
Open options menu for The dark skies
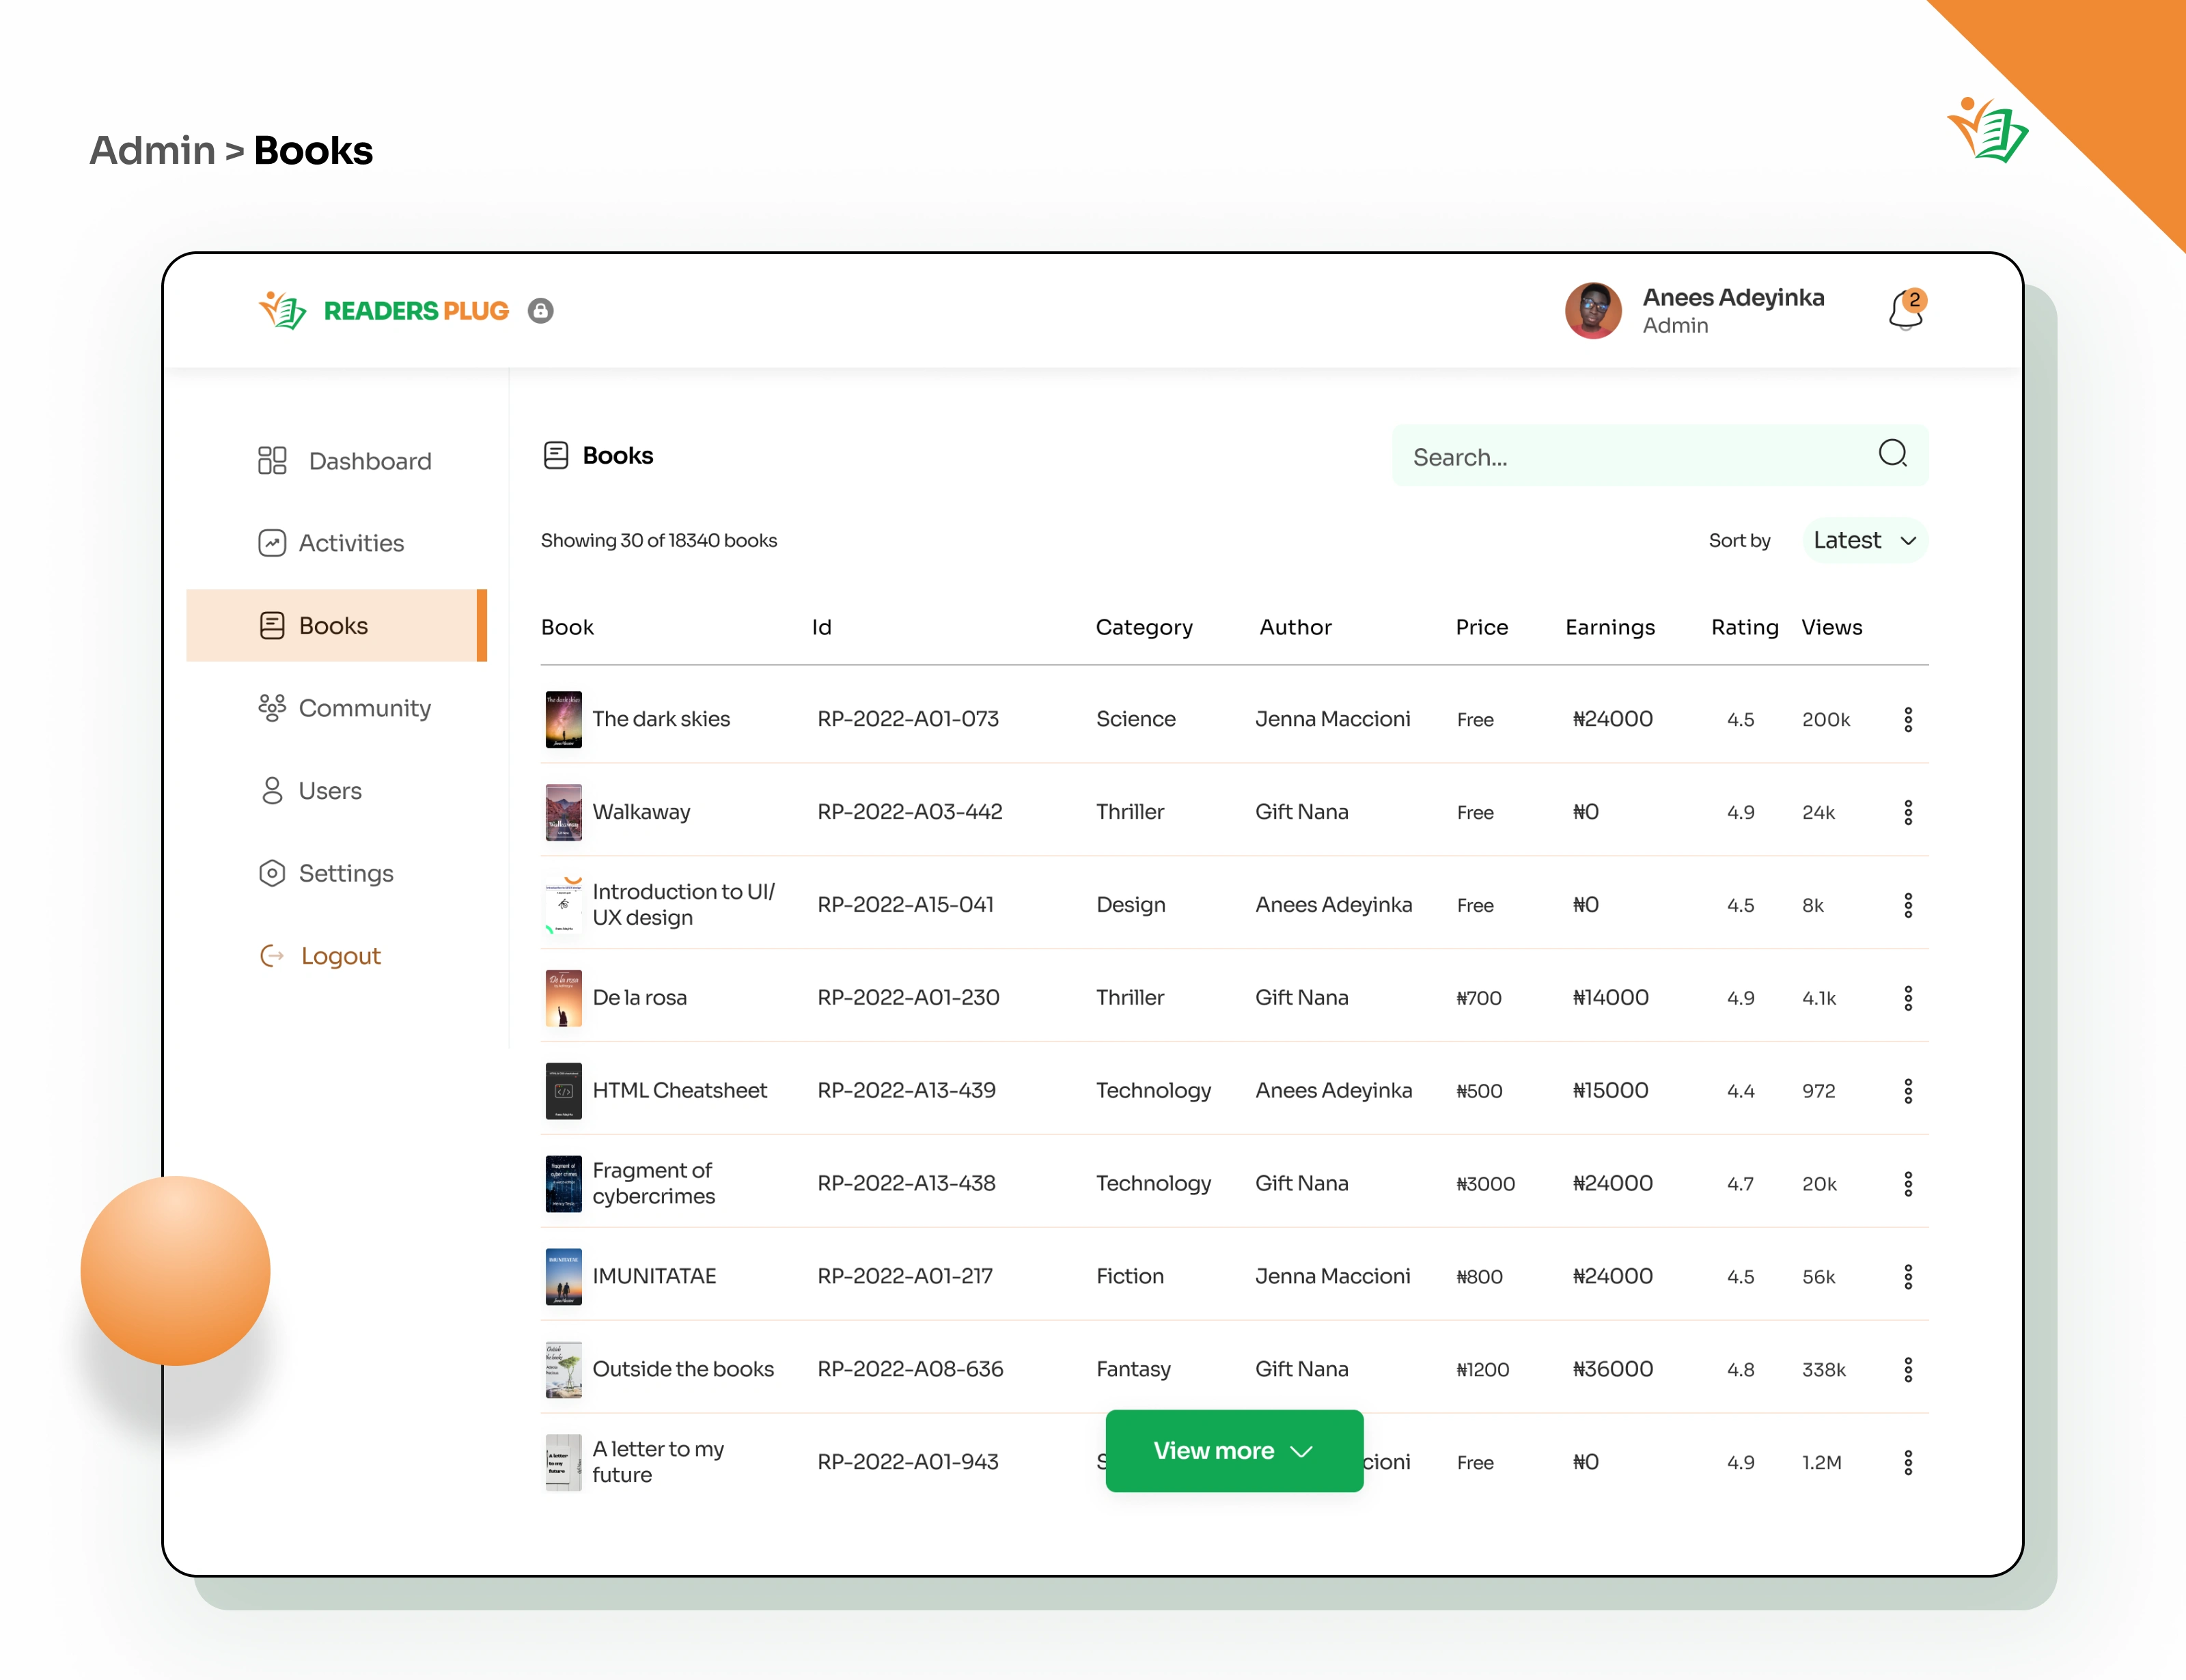[1908, 720]
